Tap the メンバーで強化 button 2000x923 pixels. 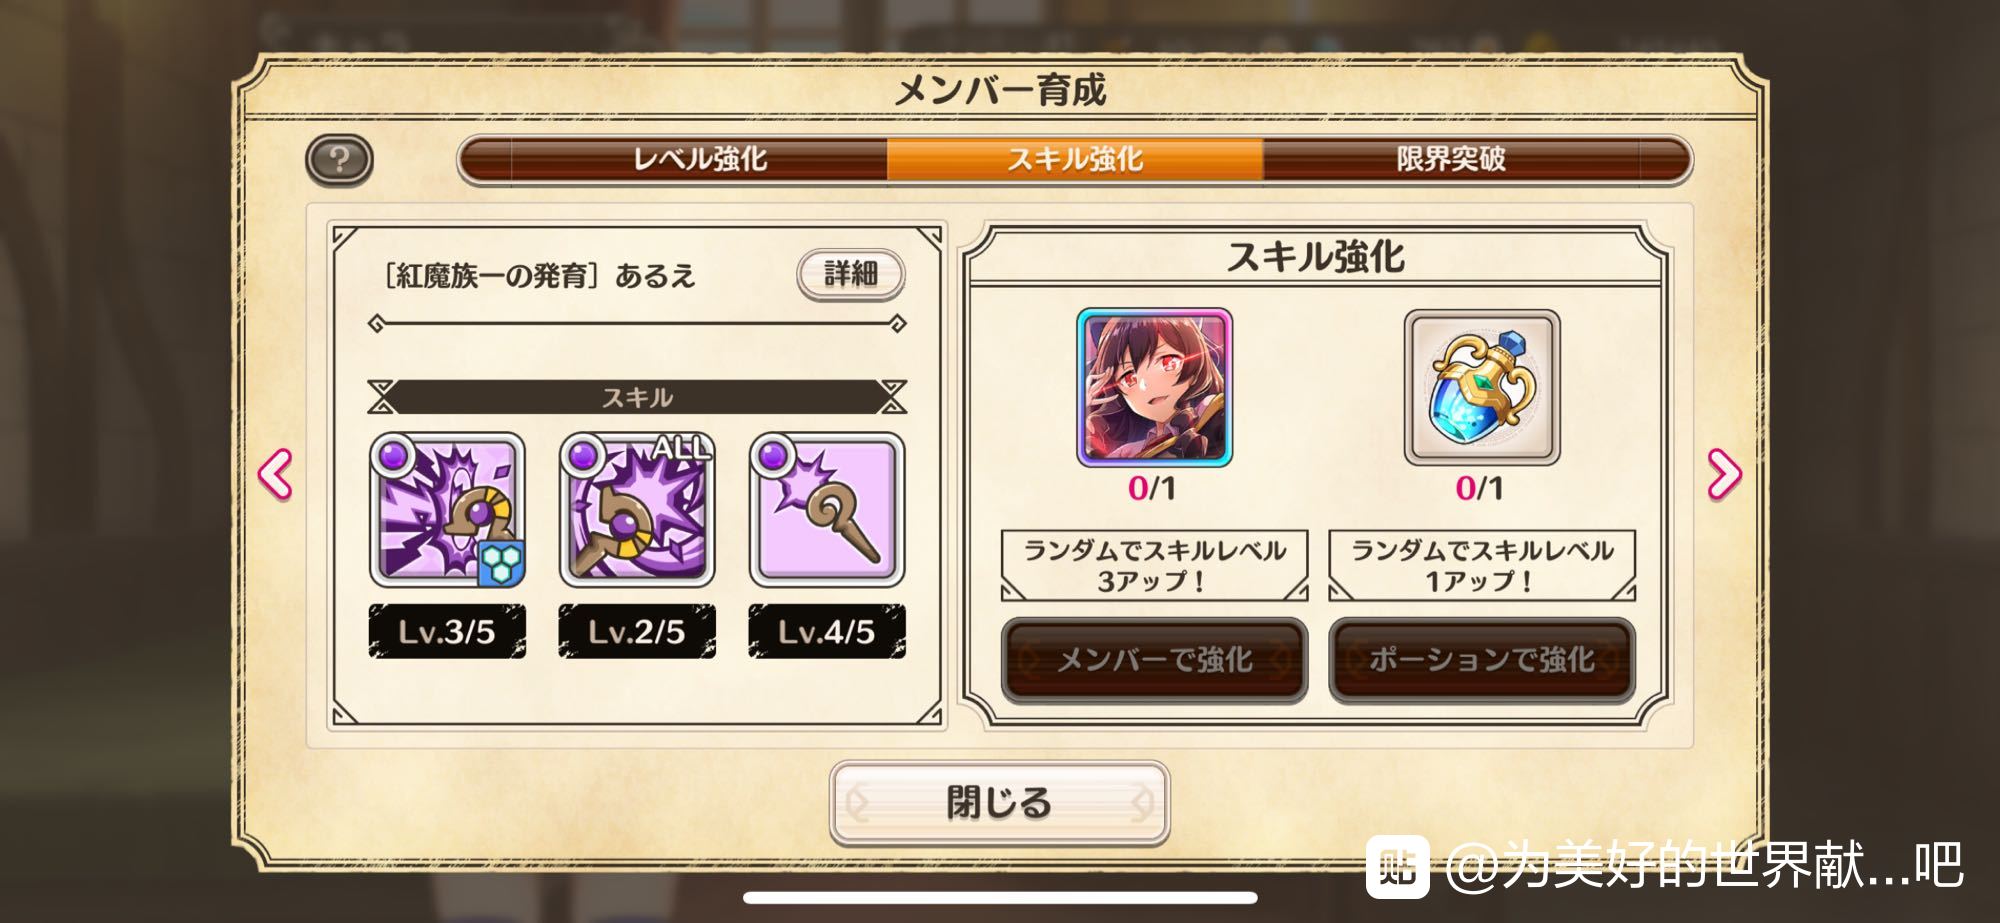click(1154, 660)
